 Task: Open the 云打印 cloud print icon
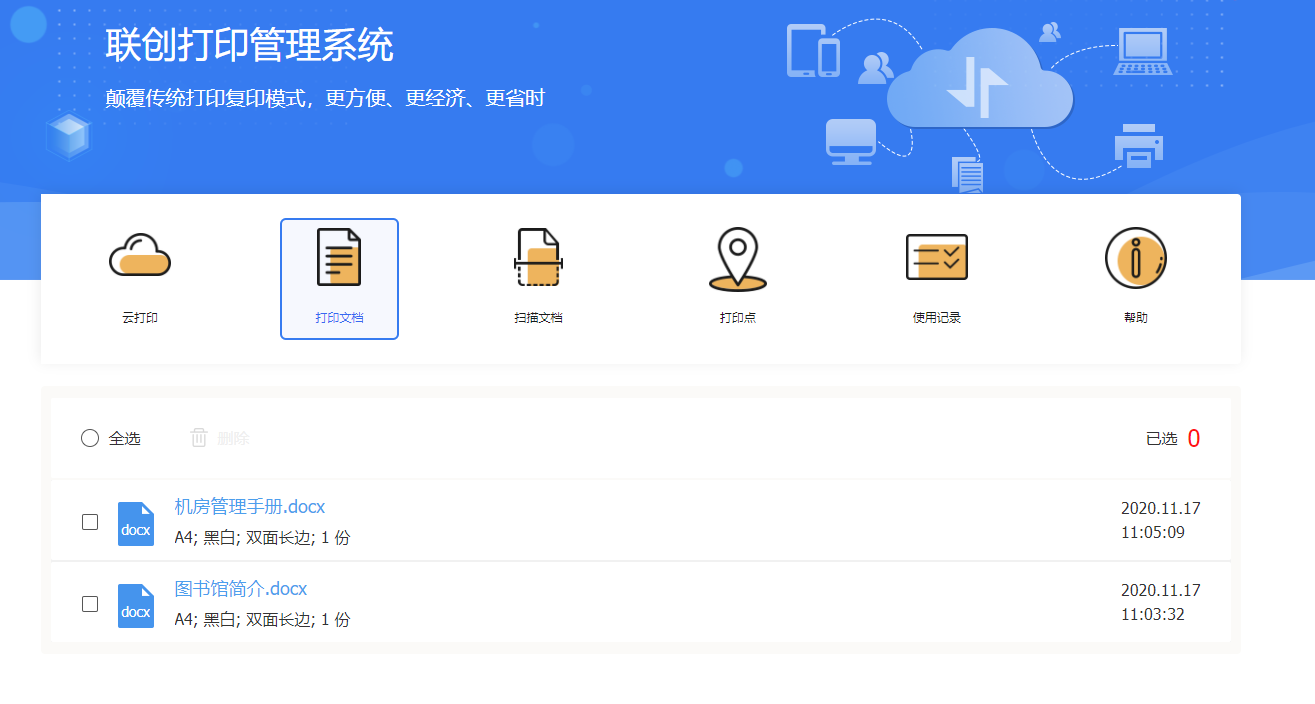click(x=139, y=256)
